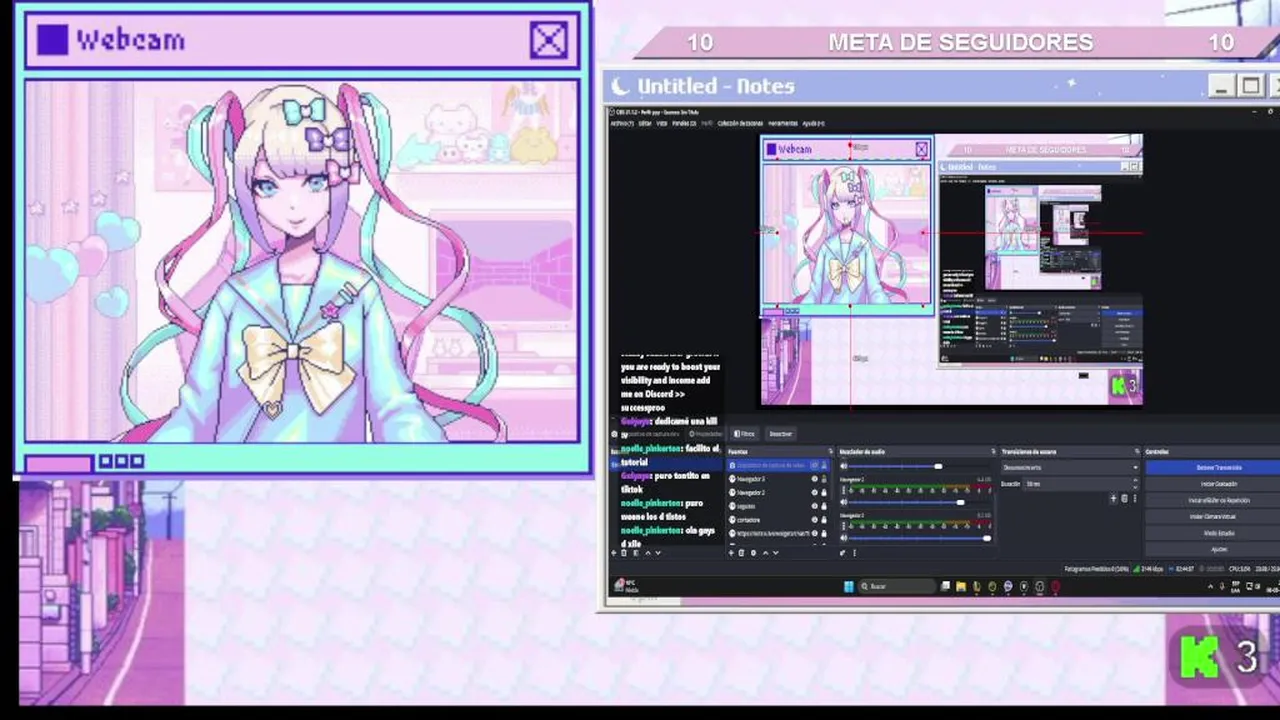This screenshot has height=720, width=1280.
Task: Click Detener Transmisión button
Action: point(1213,467)
